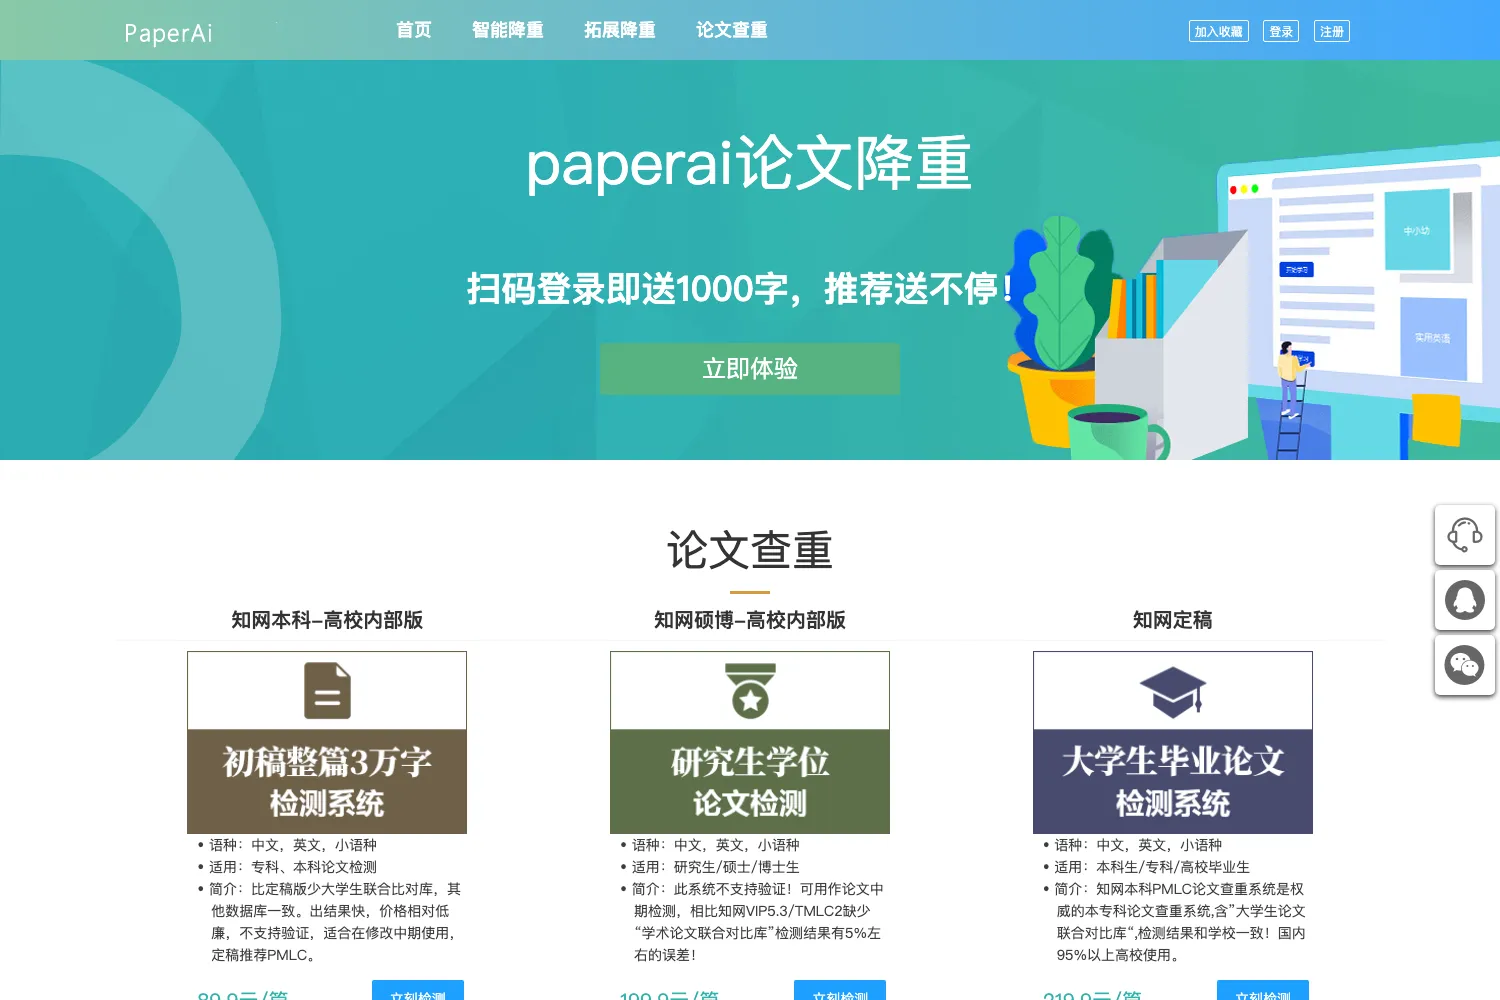Click the 论文查重 section heading

click(750, 550)
